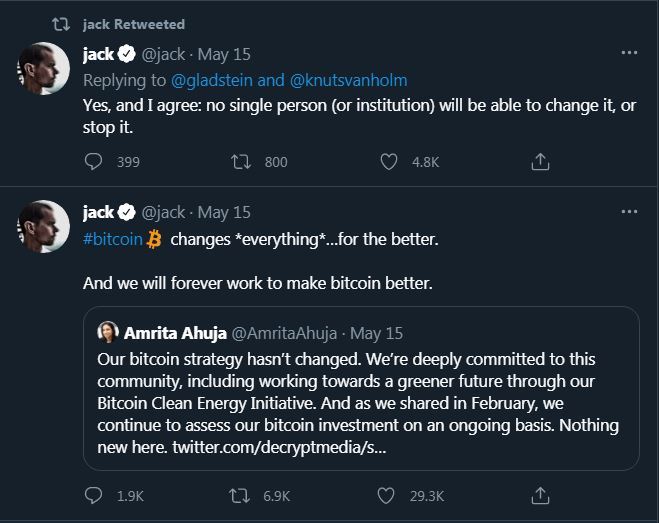This screenshot has height=523, width=659.
Task: Click the jack Retweeted label
Action: coord(133,24)
